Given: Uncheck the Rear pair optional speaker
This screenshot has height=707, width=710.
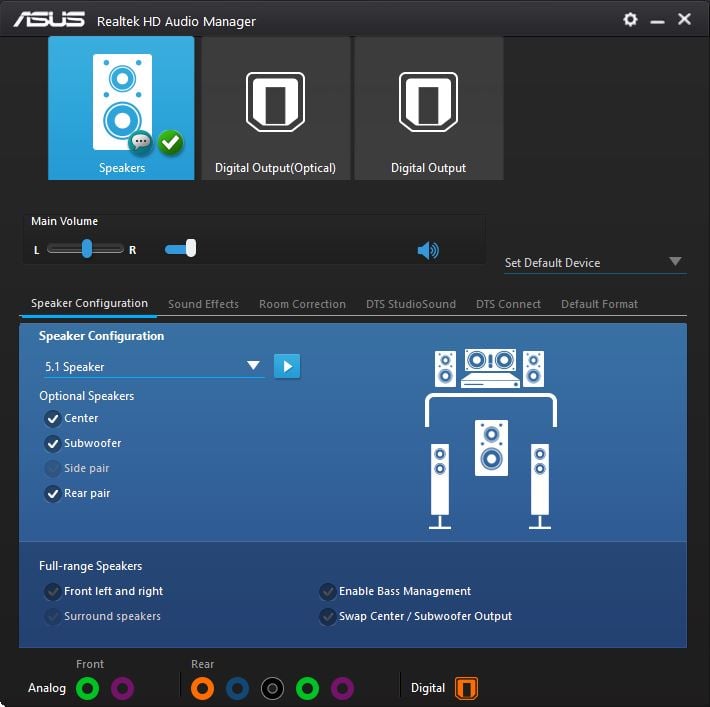Looking at the screenshot, I should pyautogui.click(x=53, y=493).
